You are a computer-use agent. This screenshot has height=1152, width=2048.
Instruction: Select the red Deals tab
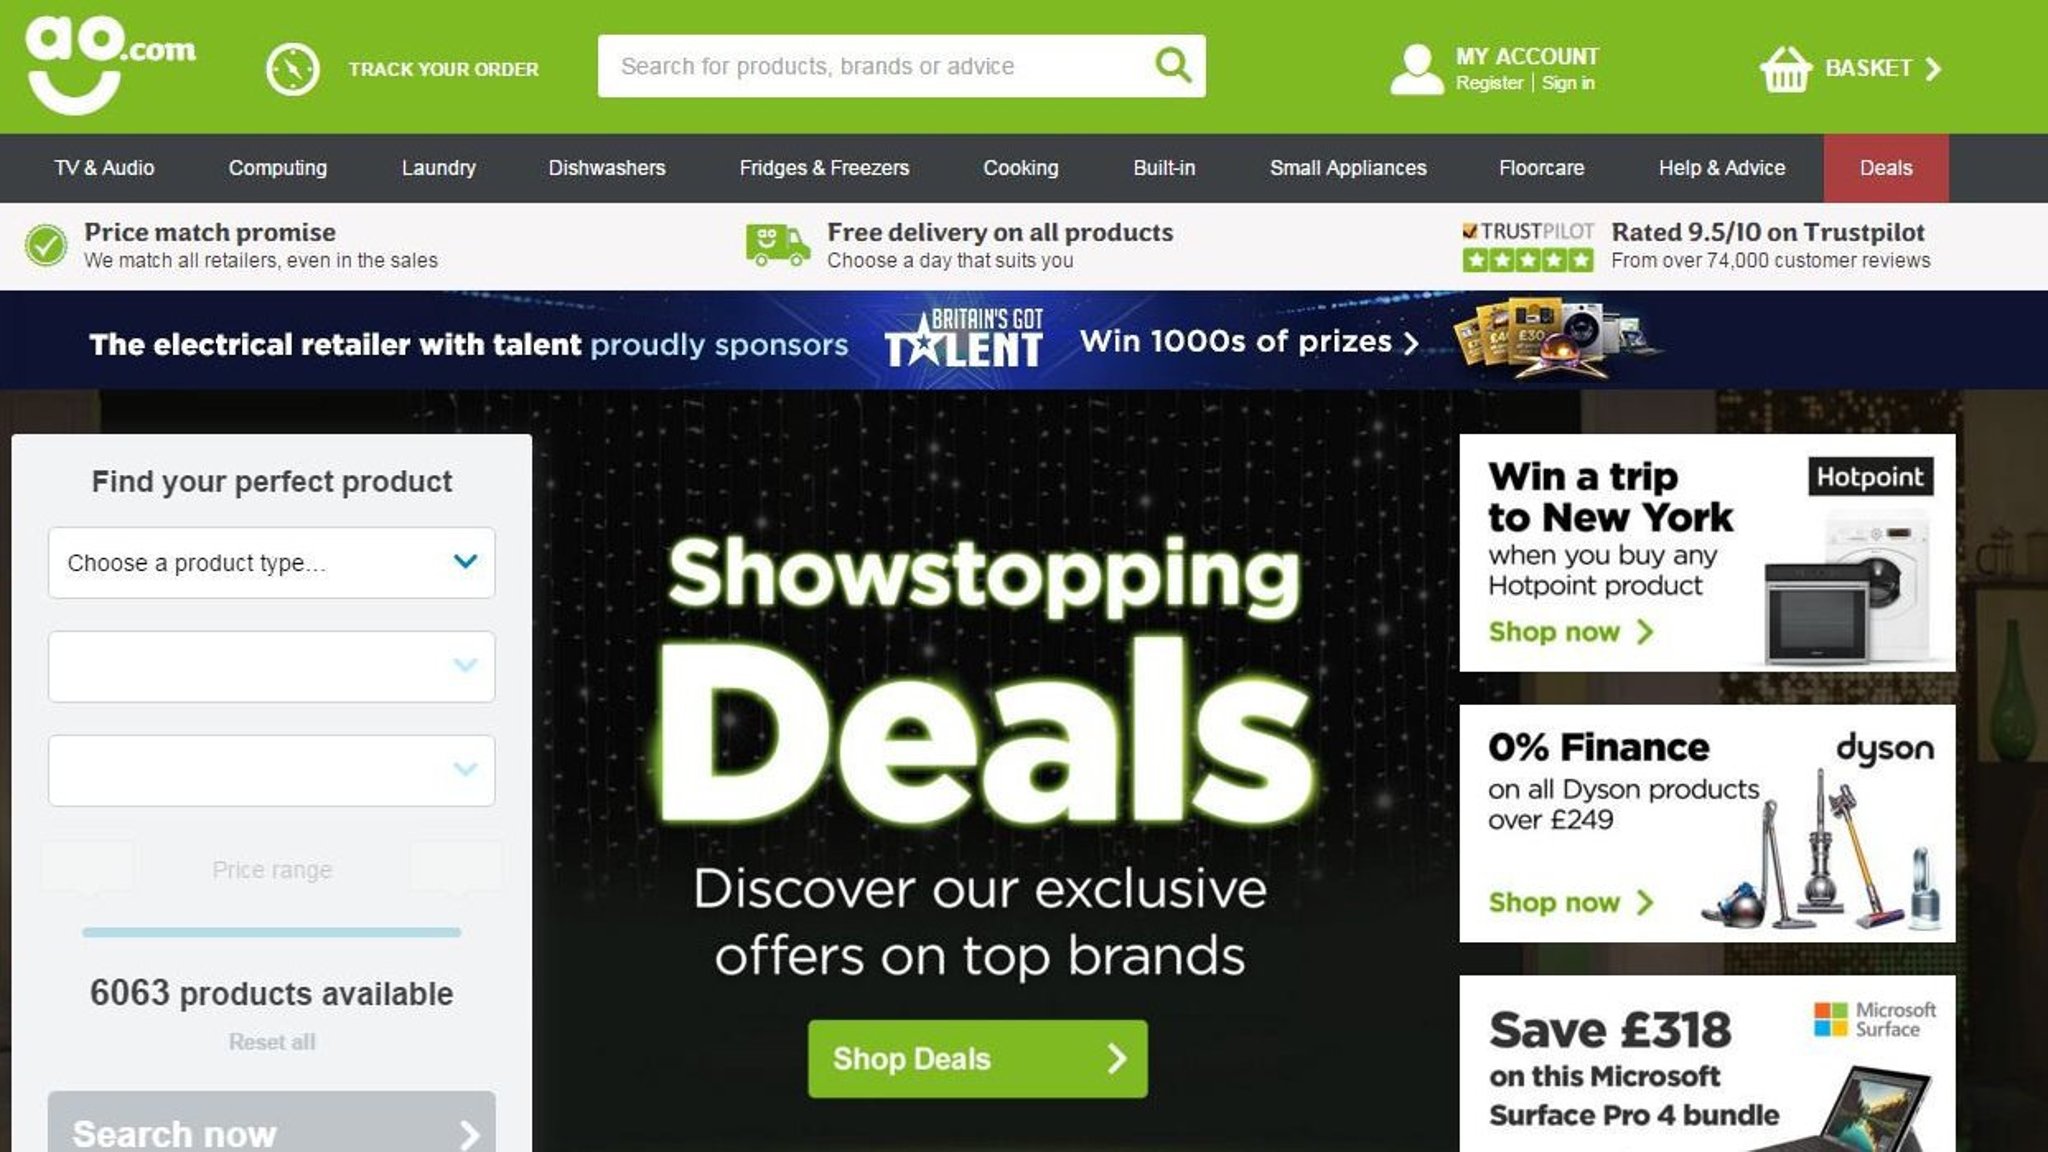coord(1886,168)
